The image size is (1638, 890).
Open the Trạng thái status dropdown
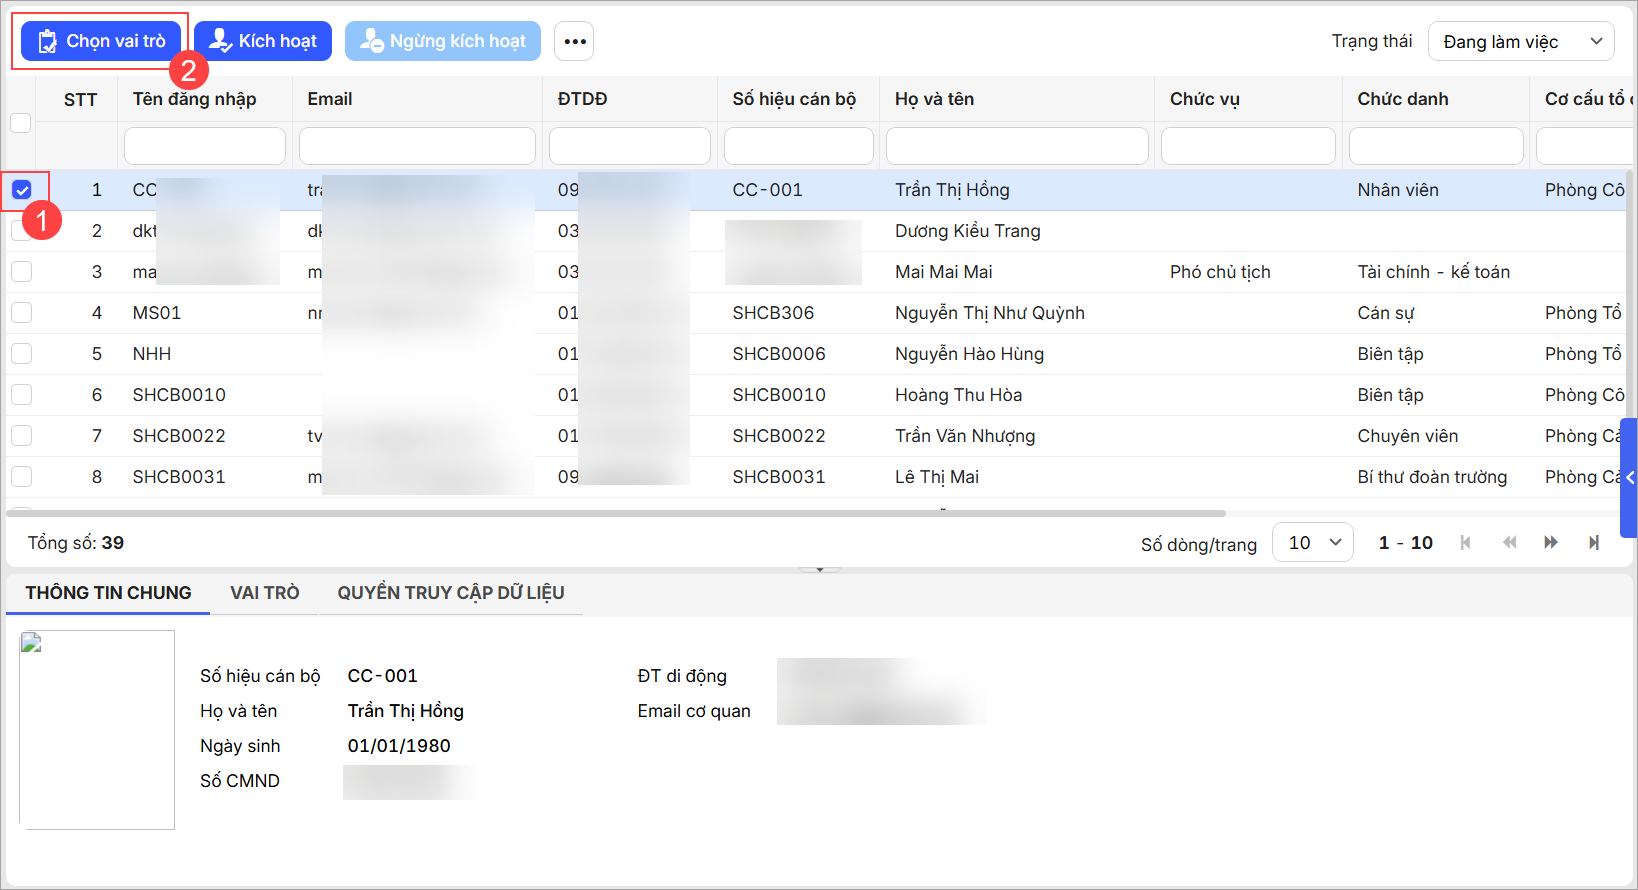pyautogui.click(x=1520, y=41)
